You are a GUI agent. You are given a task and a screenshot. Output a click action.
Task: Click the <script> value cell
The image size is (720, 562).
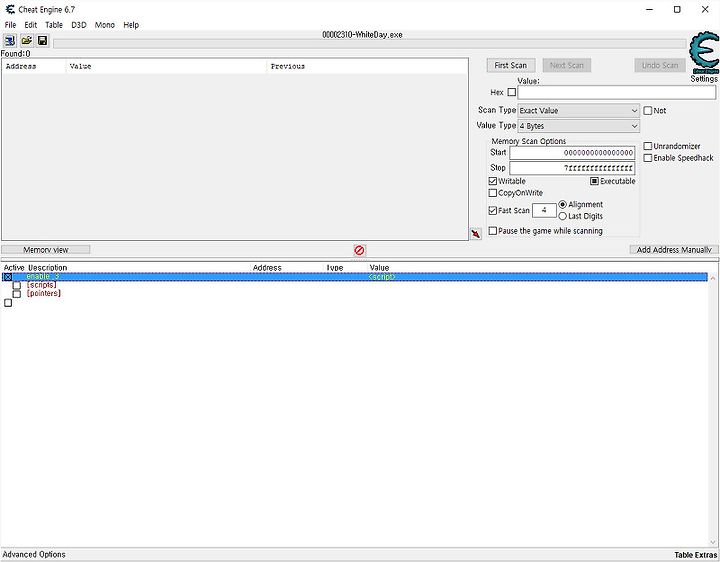(x=382, y=277)
